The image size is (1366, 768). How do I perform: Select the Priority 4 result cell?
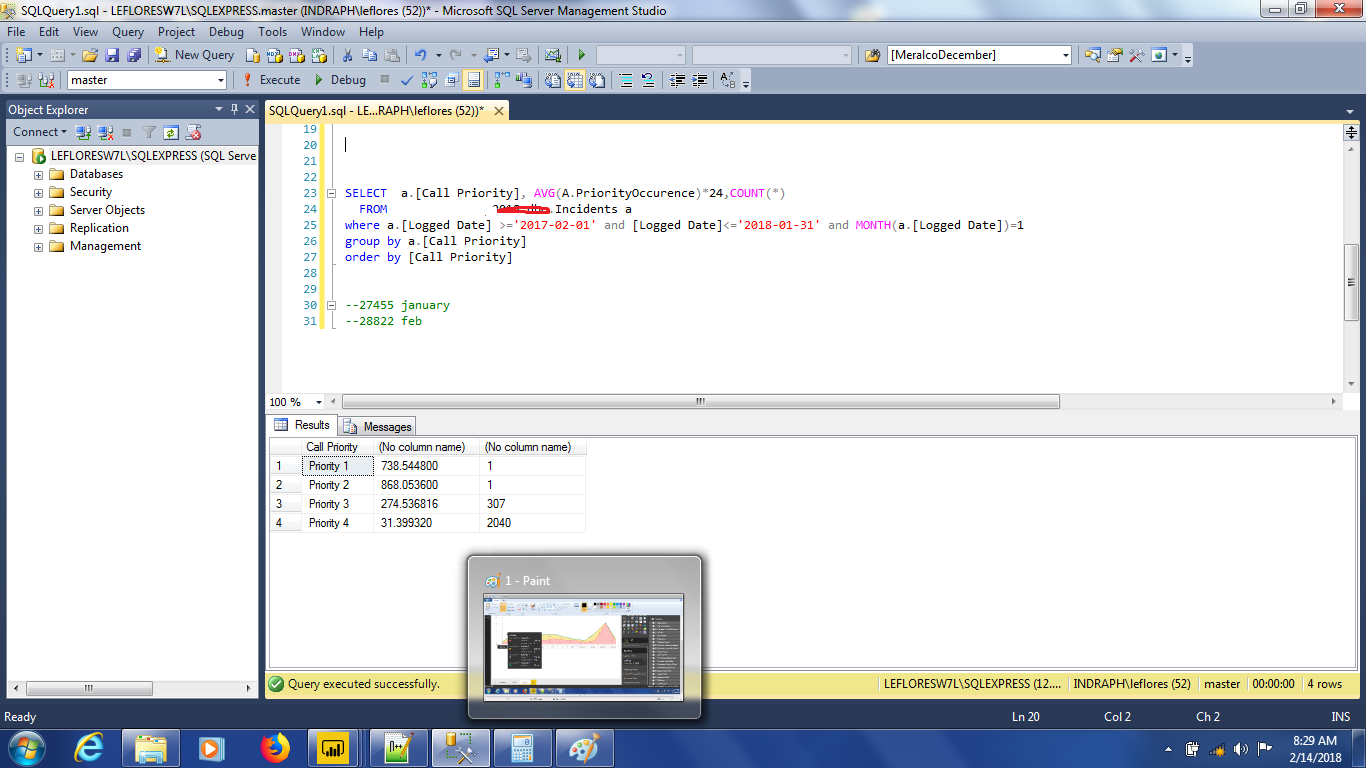pos(338,523)
